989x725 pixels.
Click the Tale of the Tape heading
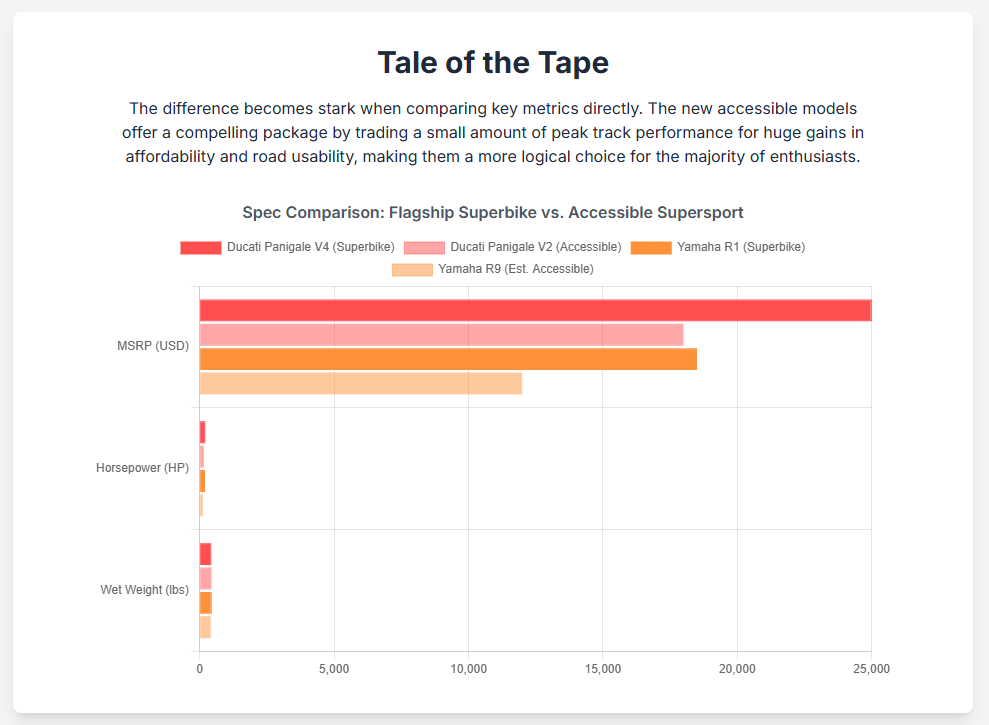click(x=493, y=63)
